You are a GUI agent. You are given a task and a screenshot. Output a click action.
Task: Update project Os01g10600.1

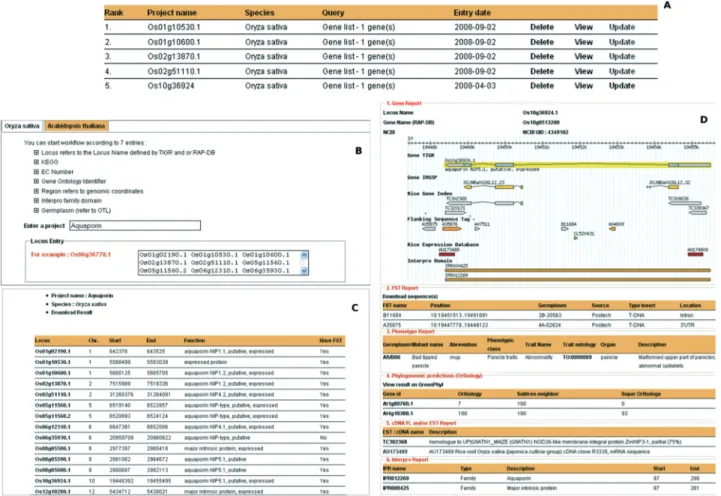[622, 42]
